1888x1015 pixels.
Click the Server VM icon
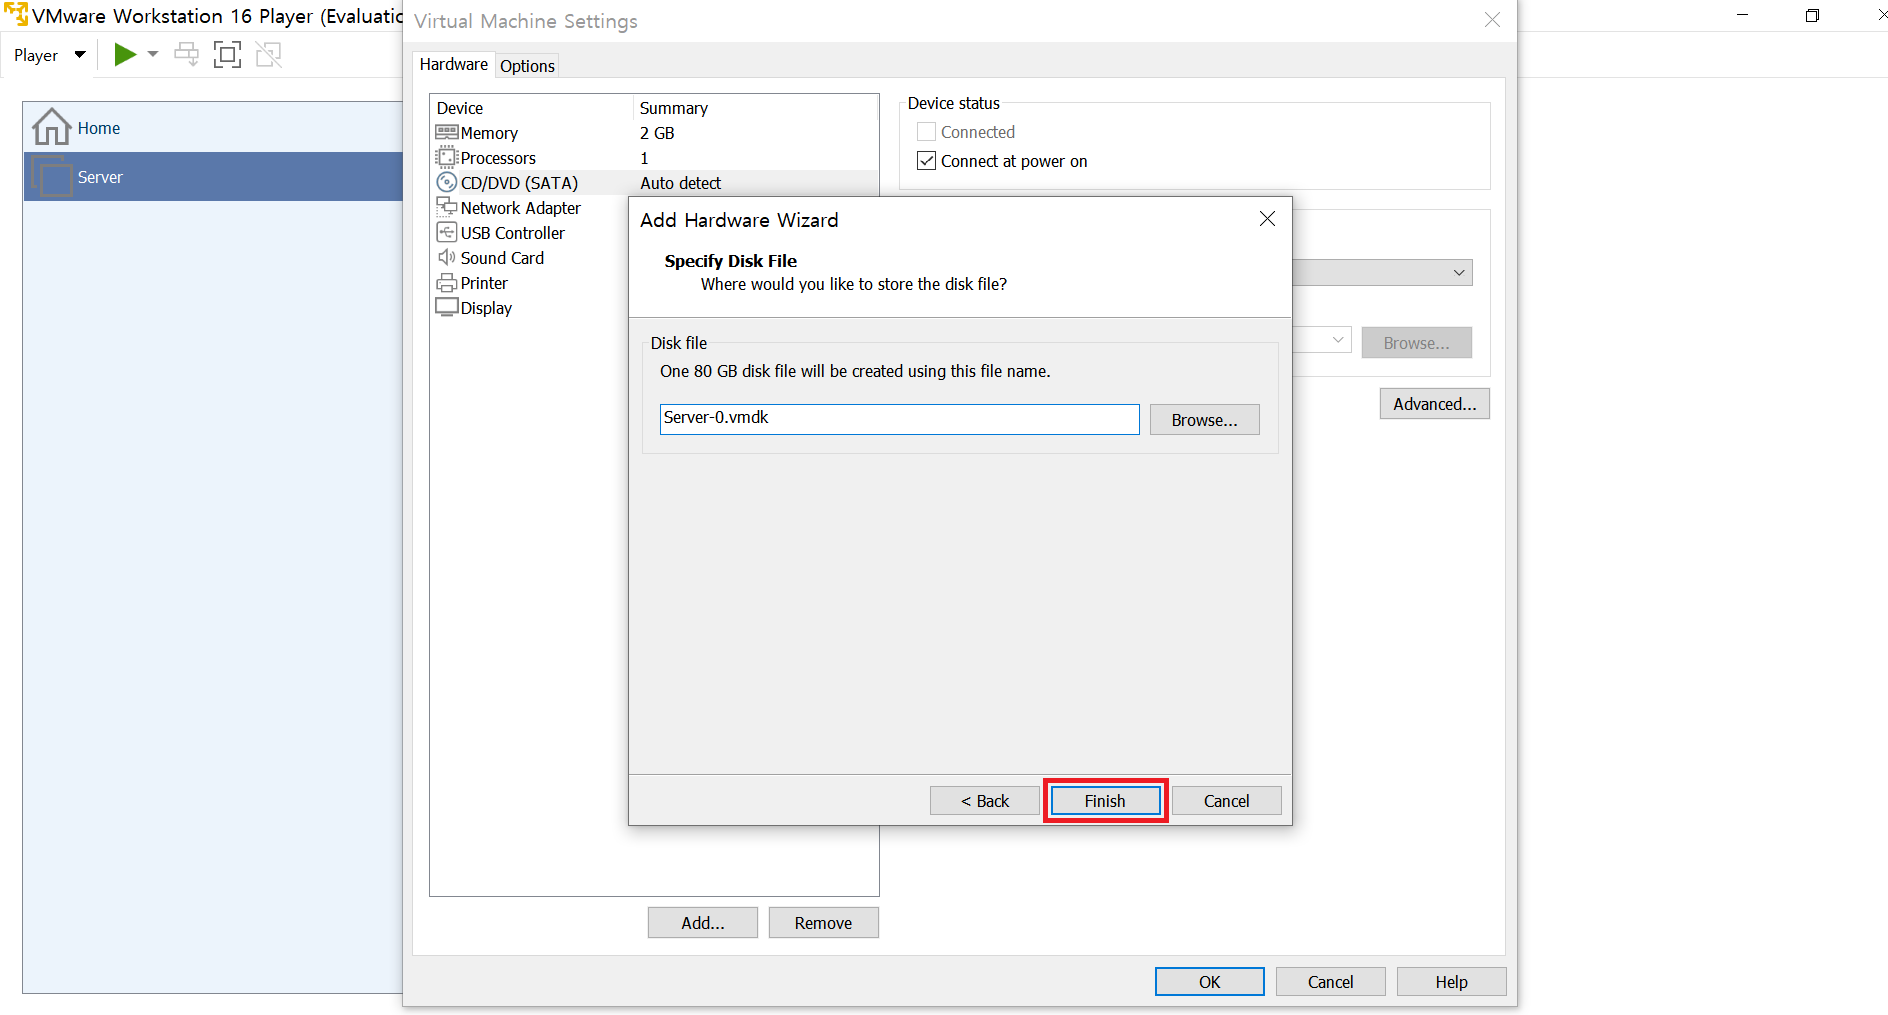52,177
